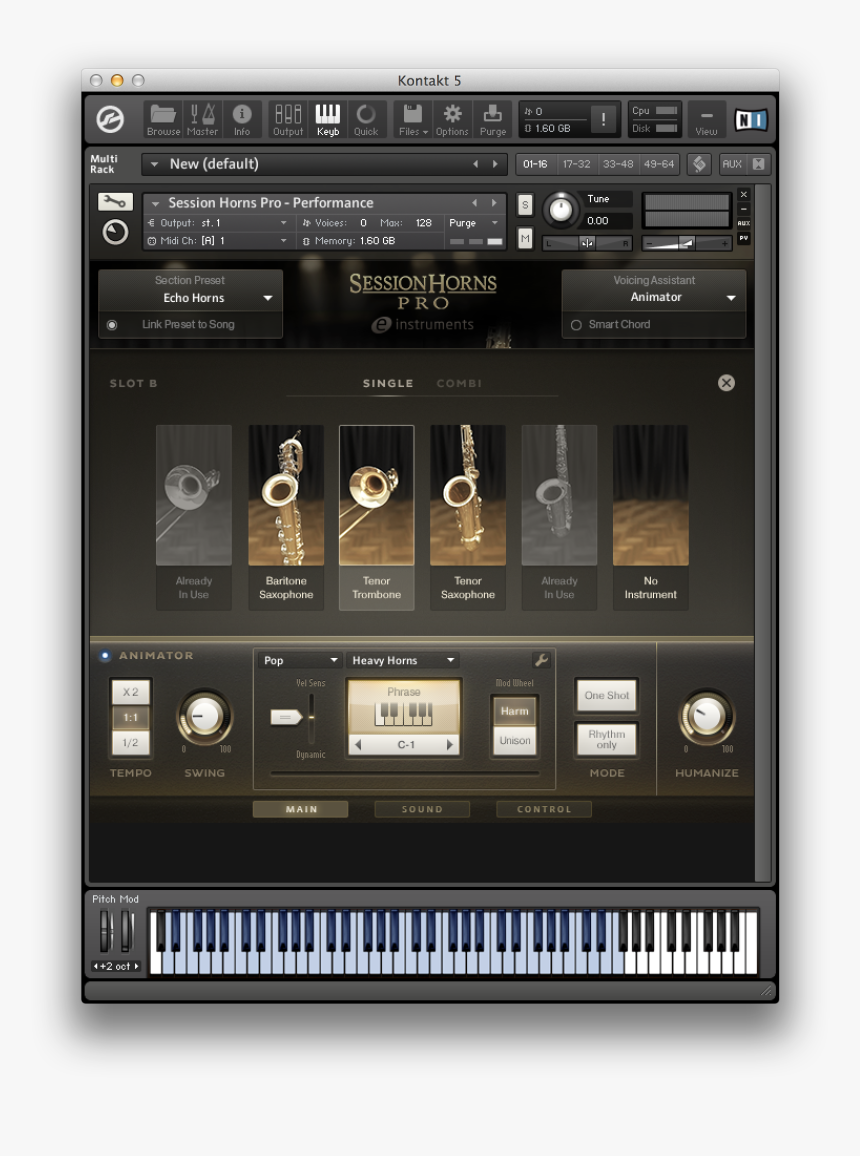Close the Slot B instrument selector
This screenshot has height=1156, width=860.
[x=727, y=383]
